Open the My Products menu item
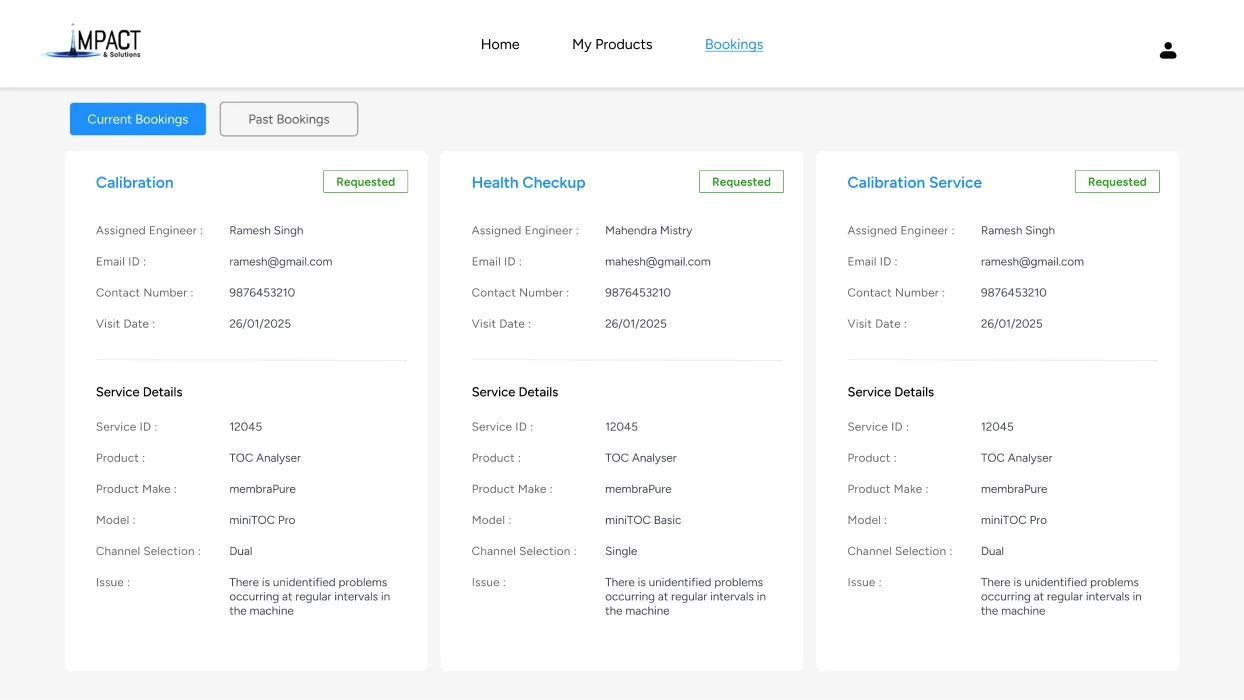1244x700 pixels. [612, 44]
